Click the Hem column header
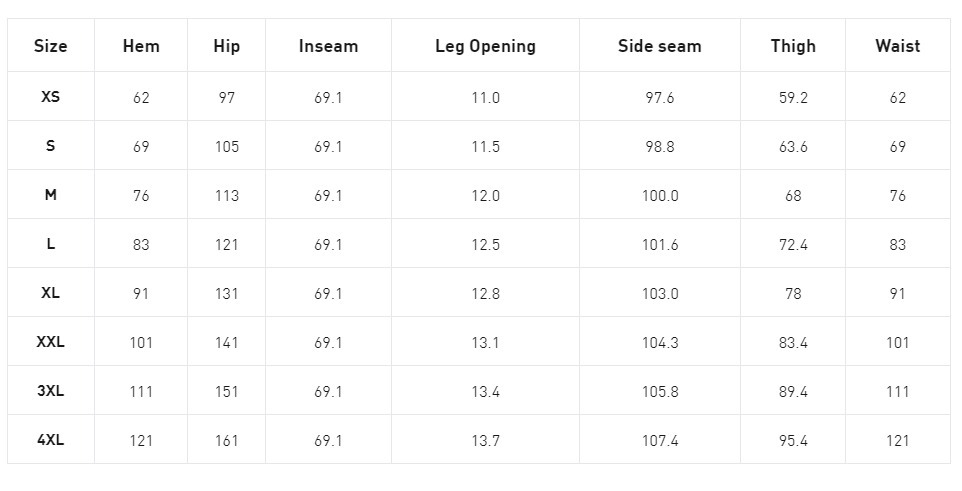The height and width of the screenshot is (491, 962). (141, 46)
